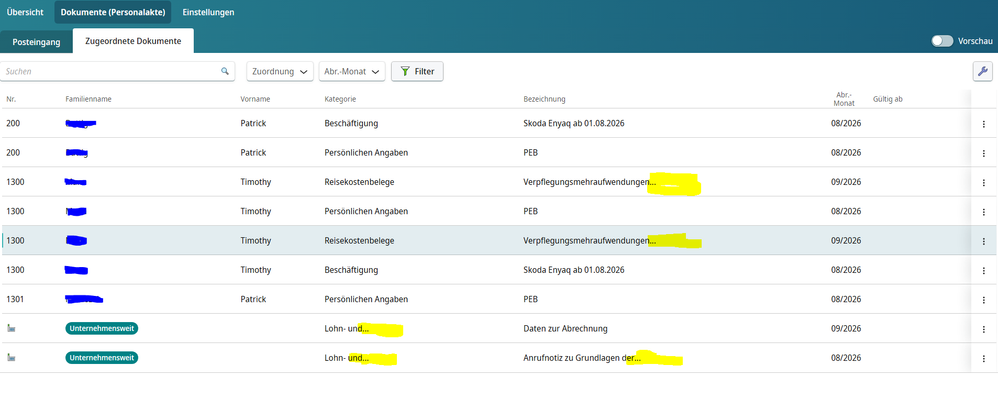Toggle the Vorschau preview switch

click(942, 41)
